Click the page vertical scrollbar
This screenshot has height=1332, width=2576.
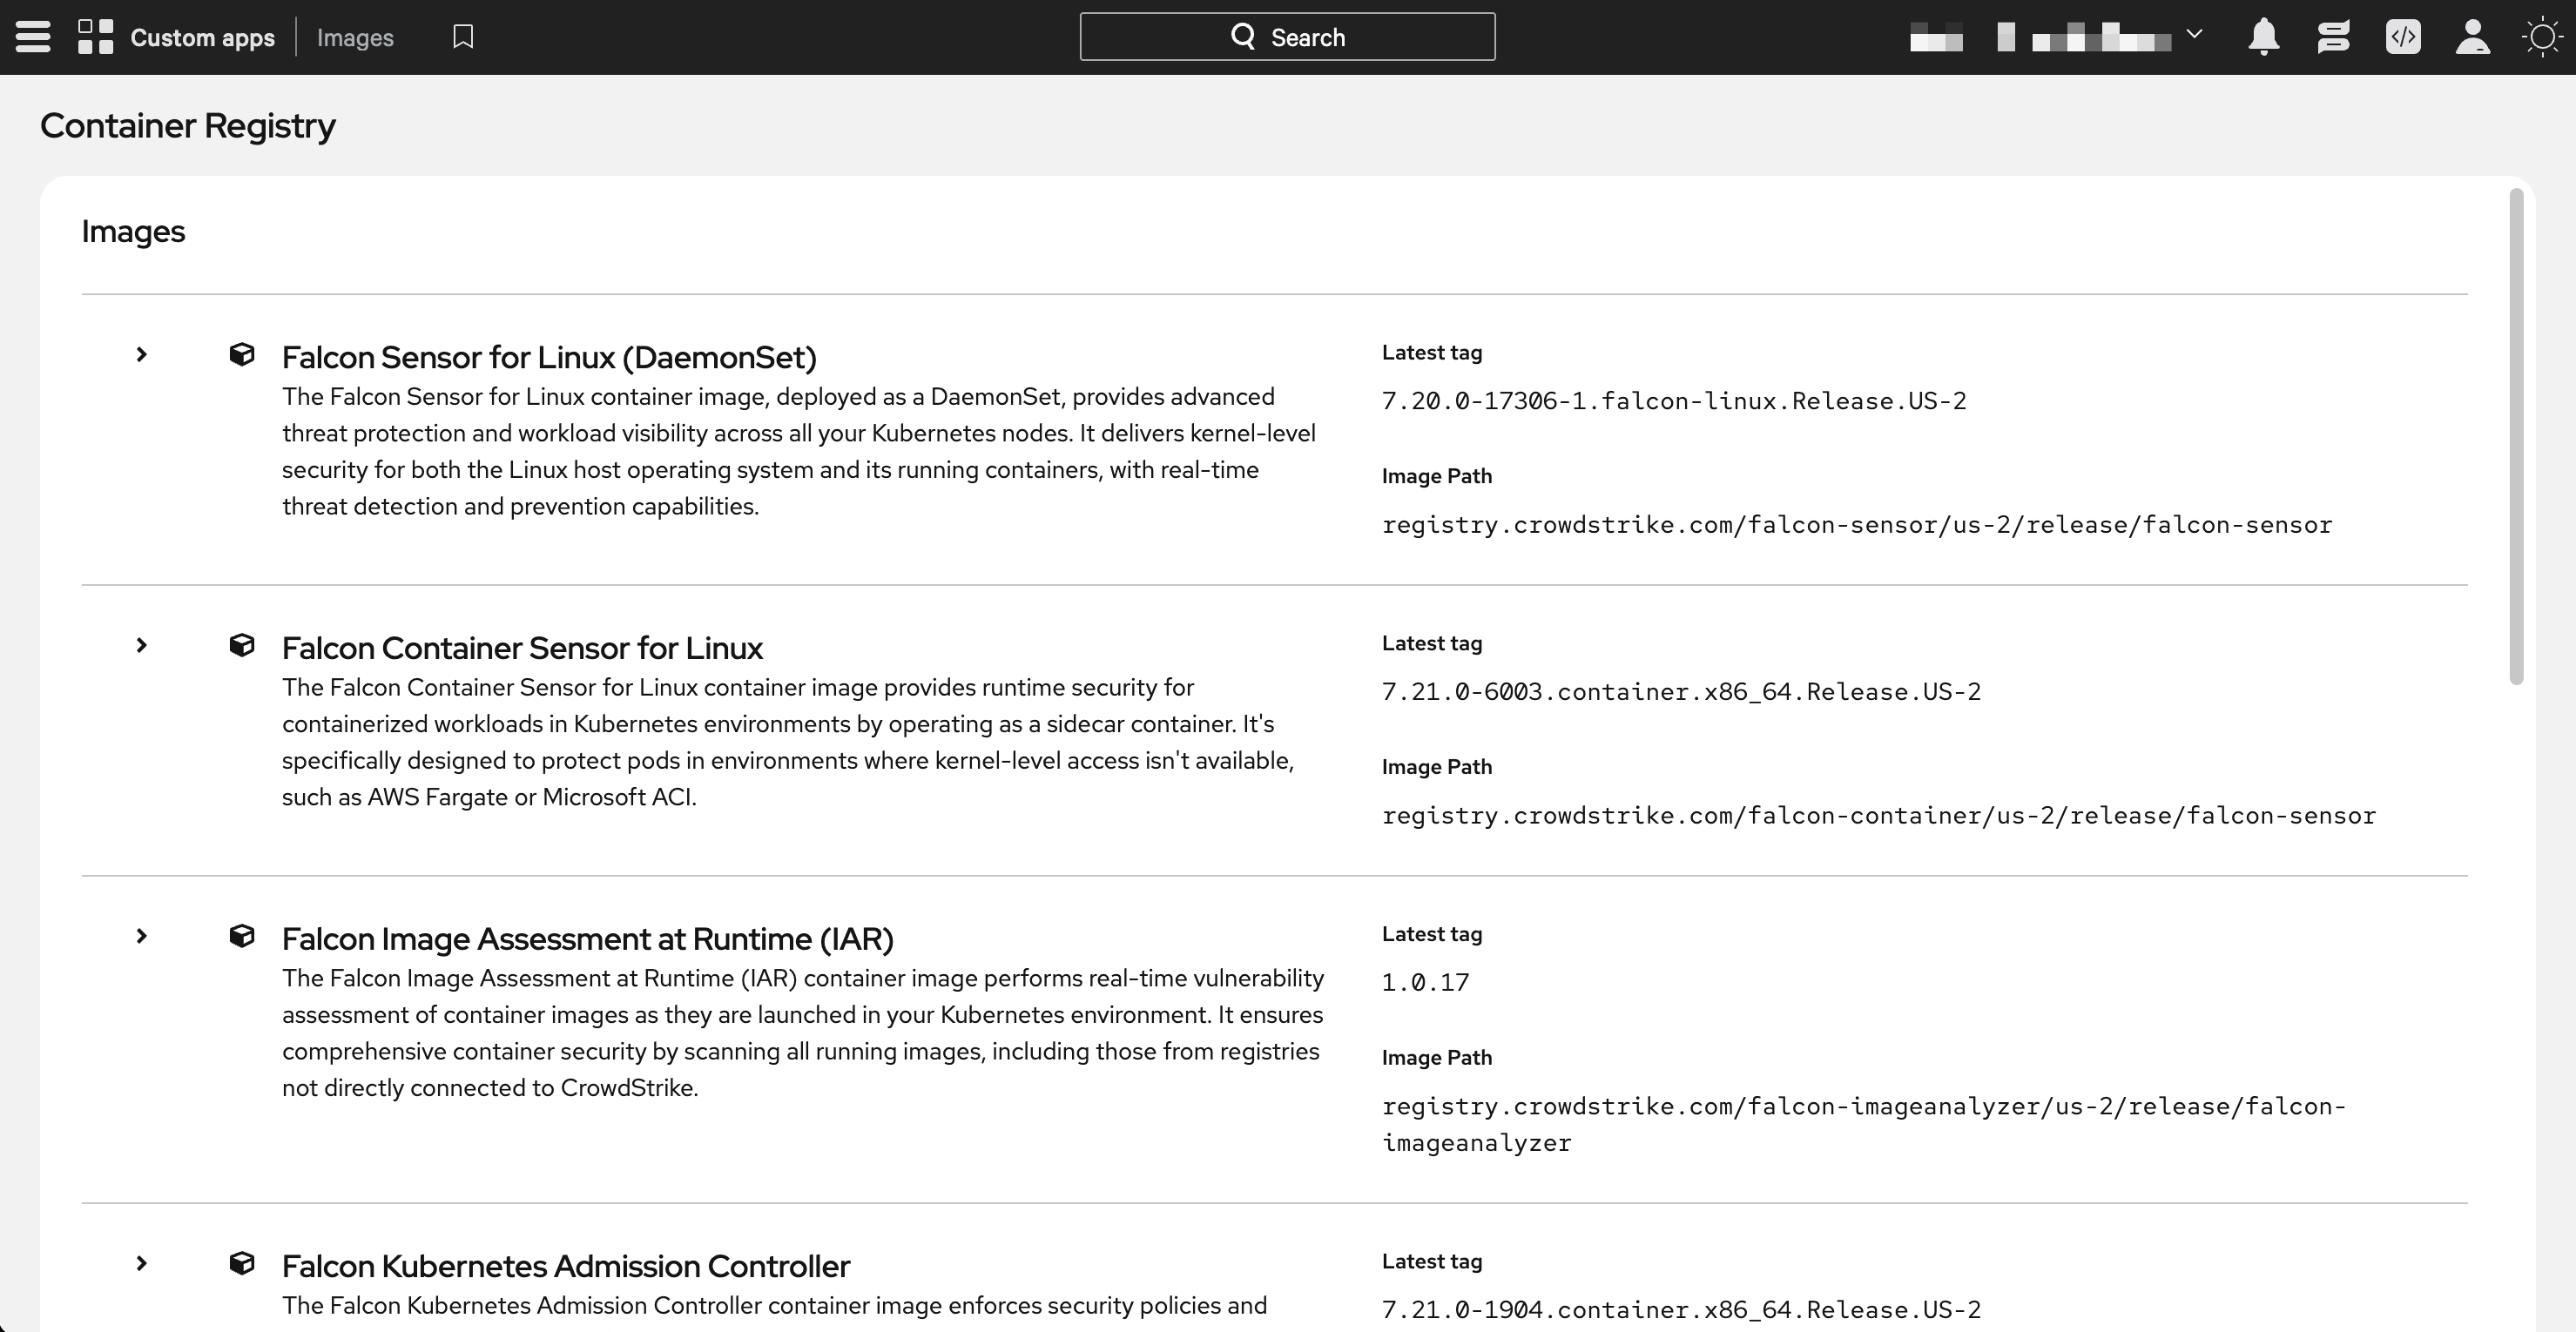pyautogui.click(x=2517, y=436)
